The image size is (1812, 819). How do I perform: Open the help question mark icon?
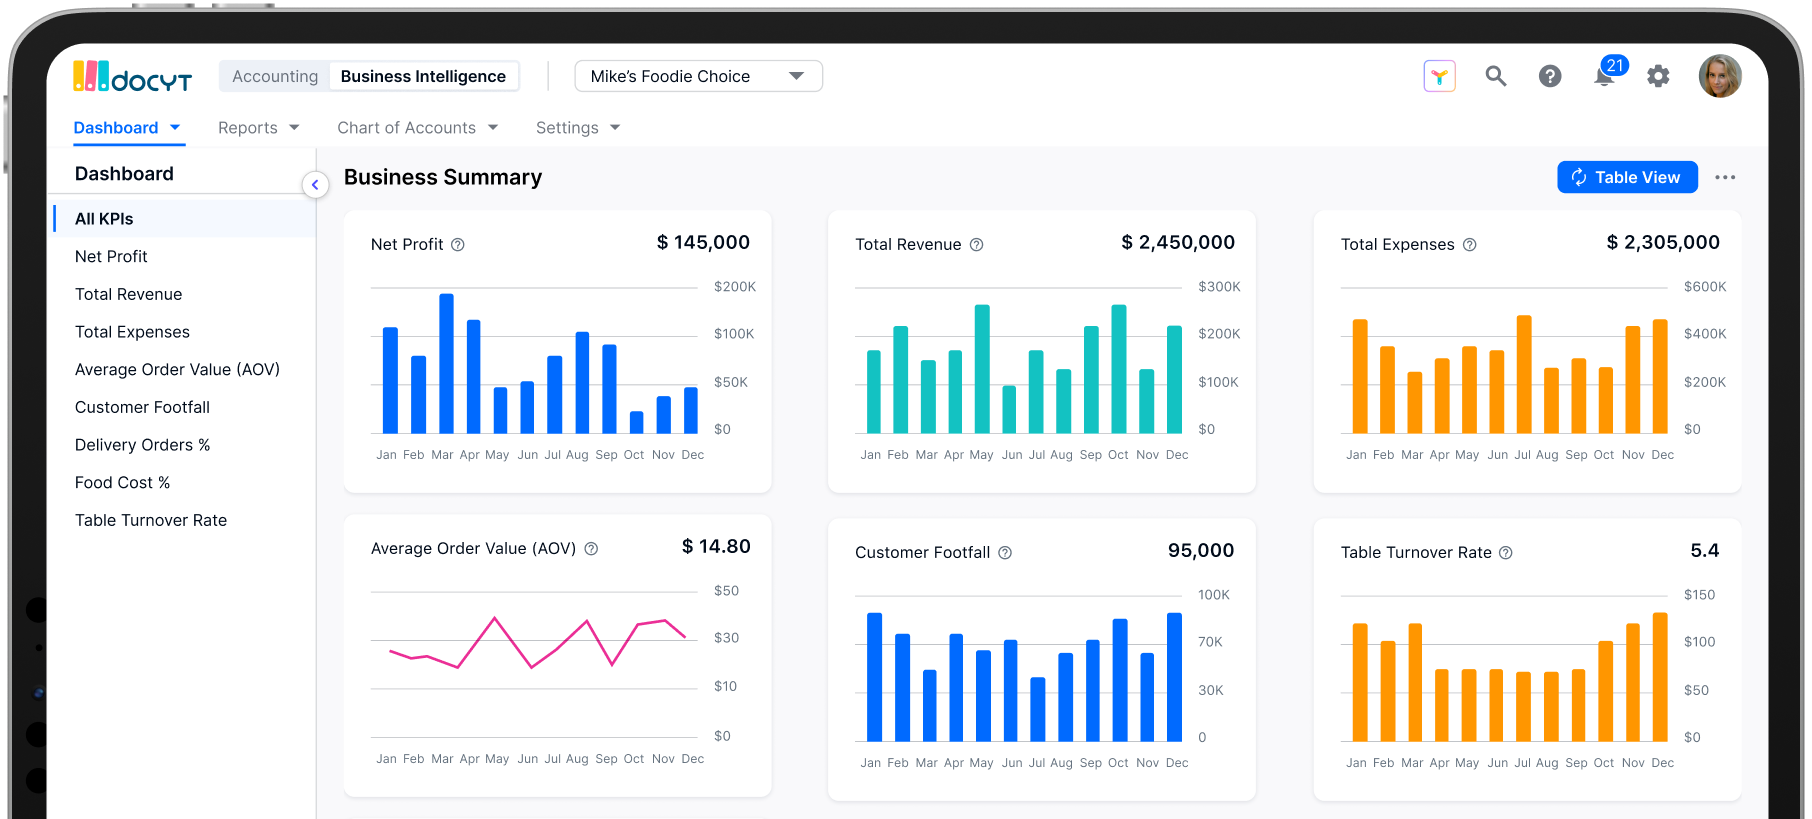coord(1550,76)
